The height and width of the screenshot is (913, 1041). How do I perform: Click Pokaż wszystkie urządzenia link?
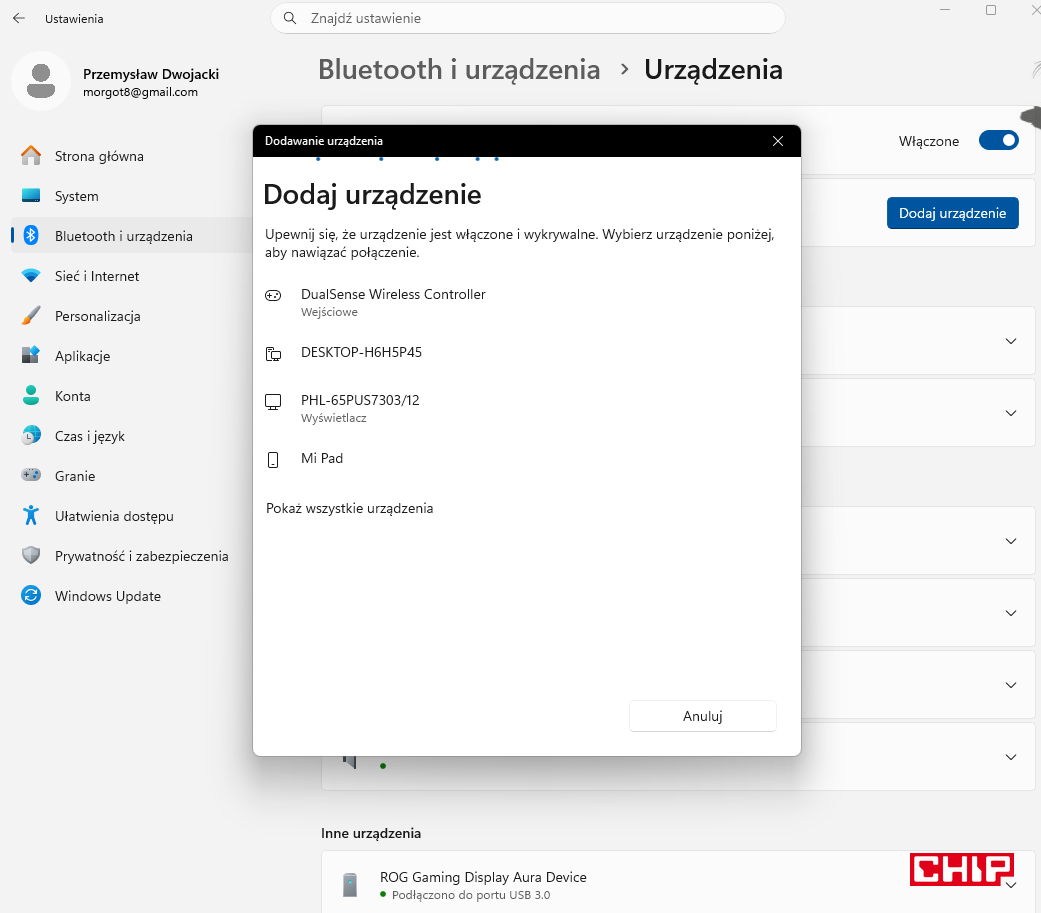(349, 508)
